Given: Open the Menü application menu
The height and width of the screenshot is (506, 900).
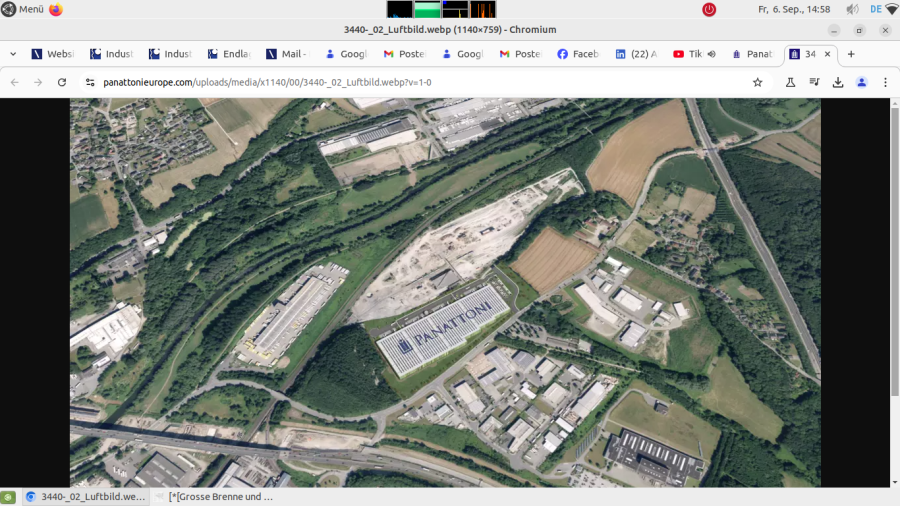Looking at the screenshot, I should (x=23, y=9).
